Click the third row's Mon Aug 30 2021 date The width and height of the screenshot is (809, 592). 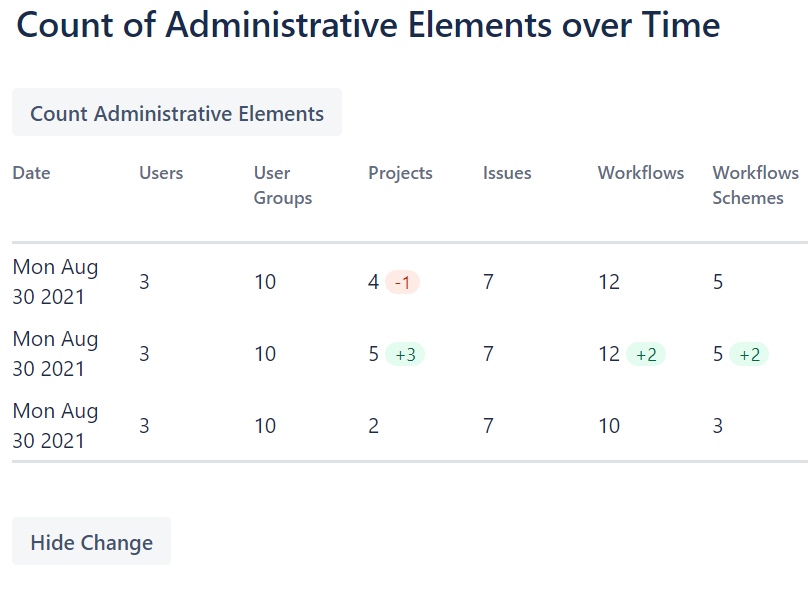55,426
